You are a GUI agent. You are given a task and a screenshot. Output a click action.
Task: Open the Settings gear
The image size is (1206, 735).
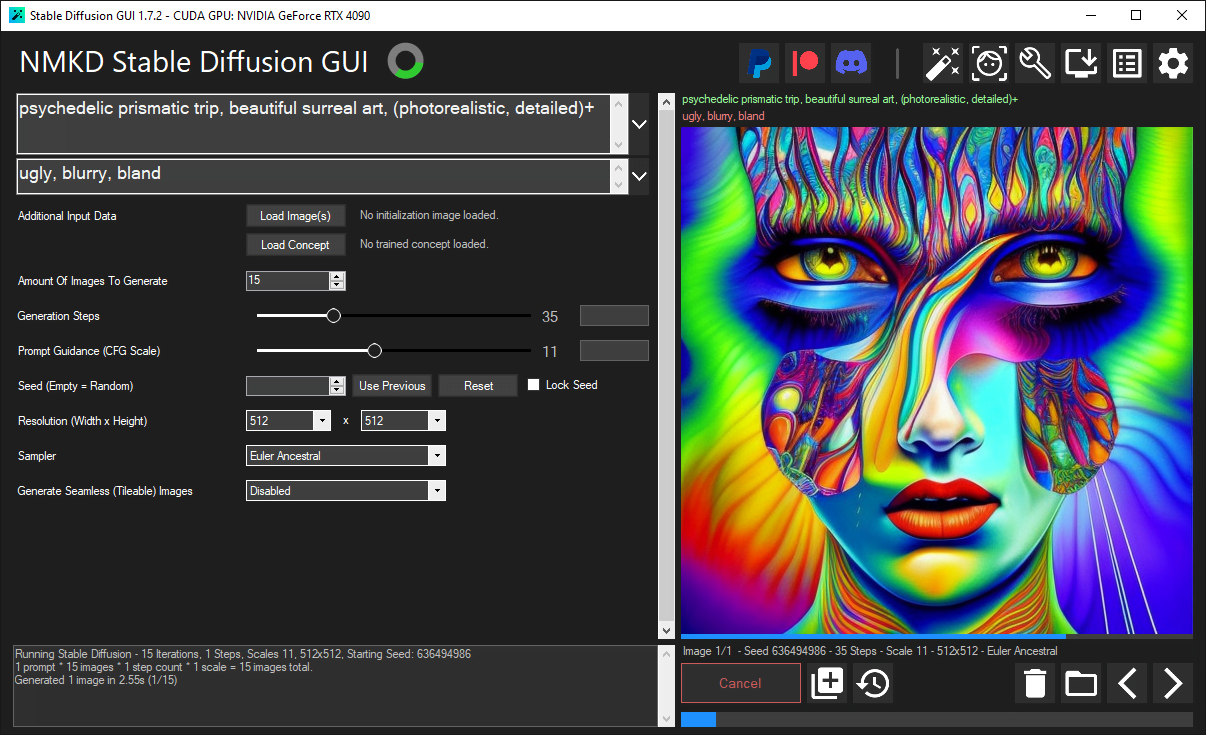point(1172,63)
